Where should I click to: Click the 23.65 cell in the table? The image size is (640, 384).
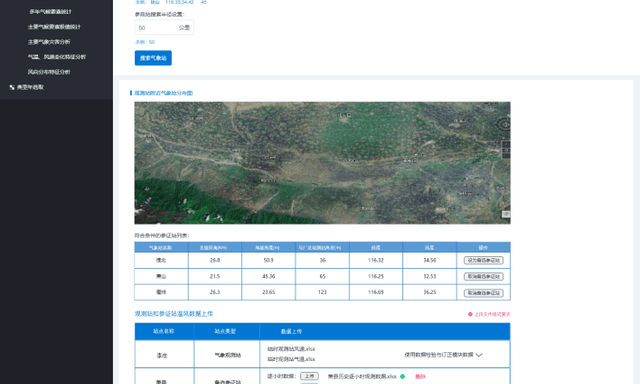pos(269,292)
